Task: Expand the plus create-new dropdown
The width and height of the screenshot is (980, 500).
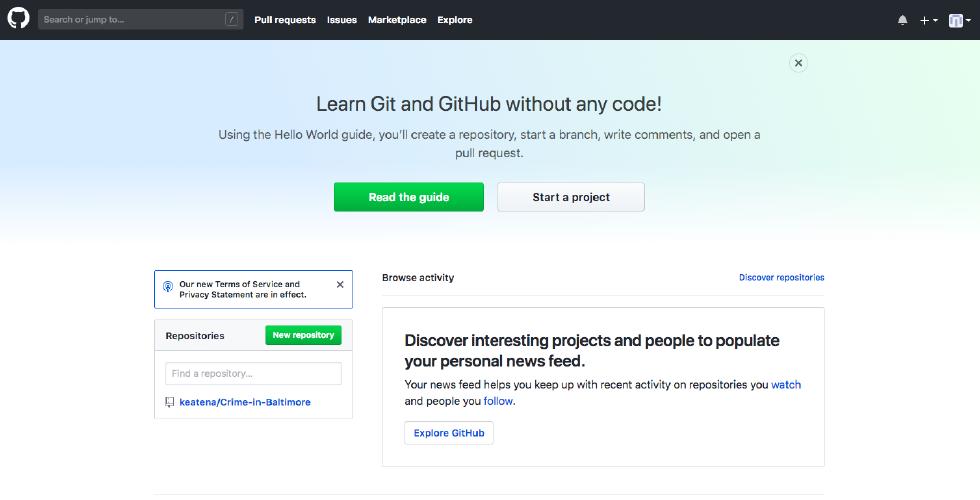Action: tap(929, 20)
